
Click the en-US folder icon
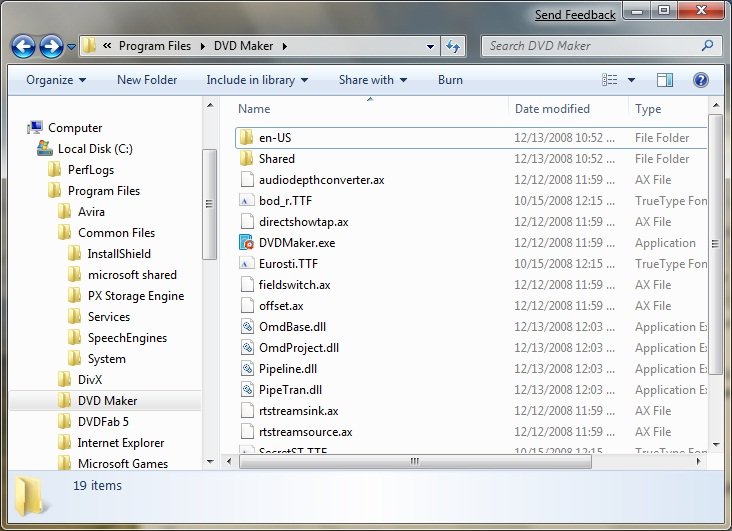(x=248, y=138)
